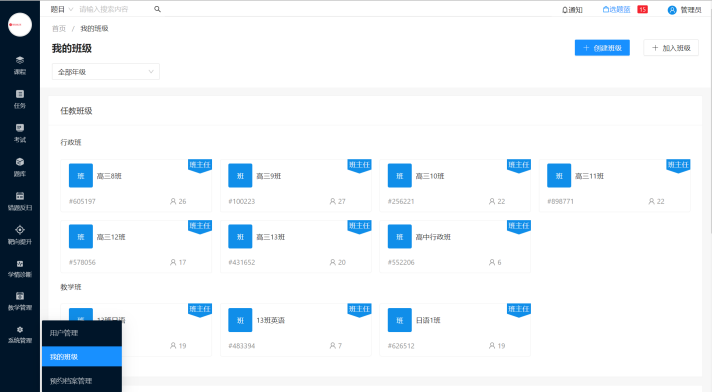The image size is (712, 392).
Task: Open the 系统管理 gear icon
Action: (20, 330)
